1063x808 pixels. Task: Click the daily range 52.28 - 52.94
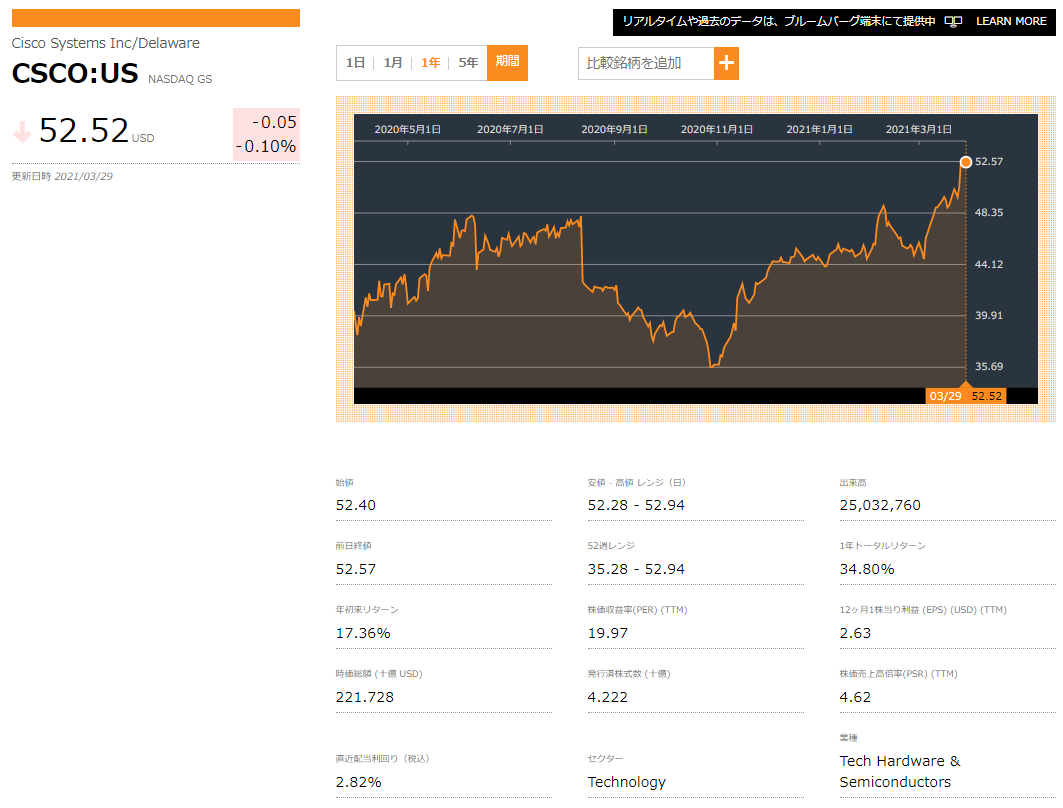(x=636, y=505)
